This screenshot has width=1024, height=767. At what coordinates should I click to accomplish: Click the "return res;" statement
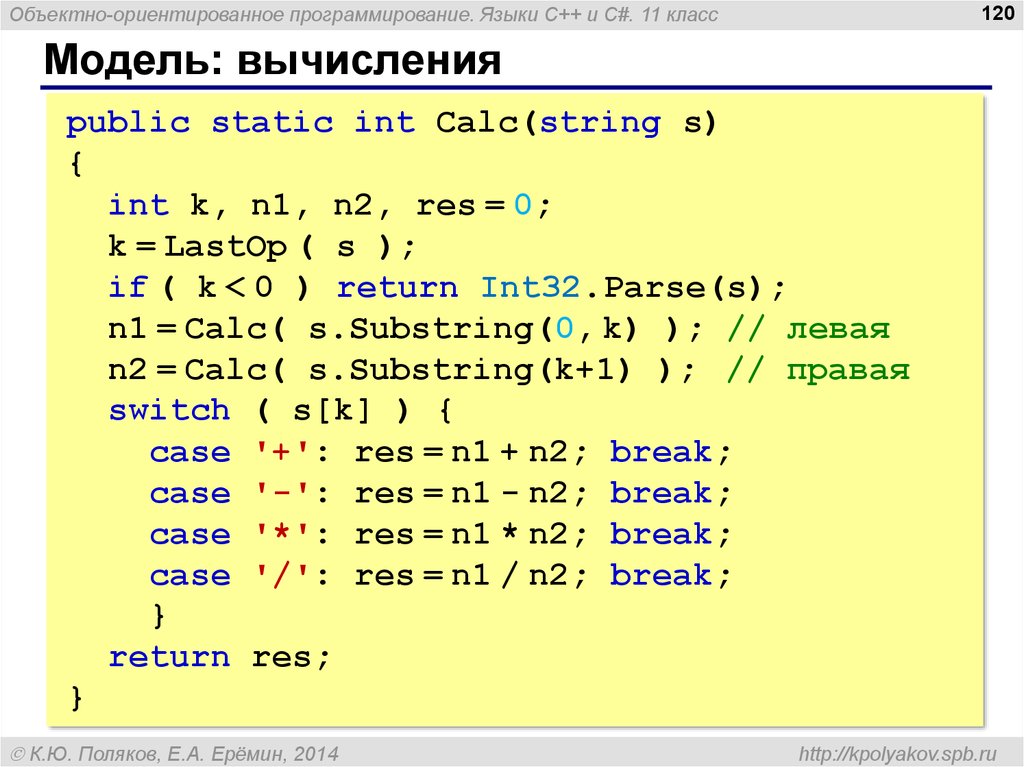coord(219,658)
